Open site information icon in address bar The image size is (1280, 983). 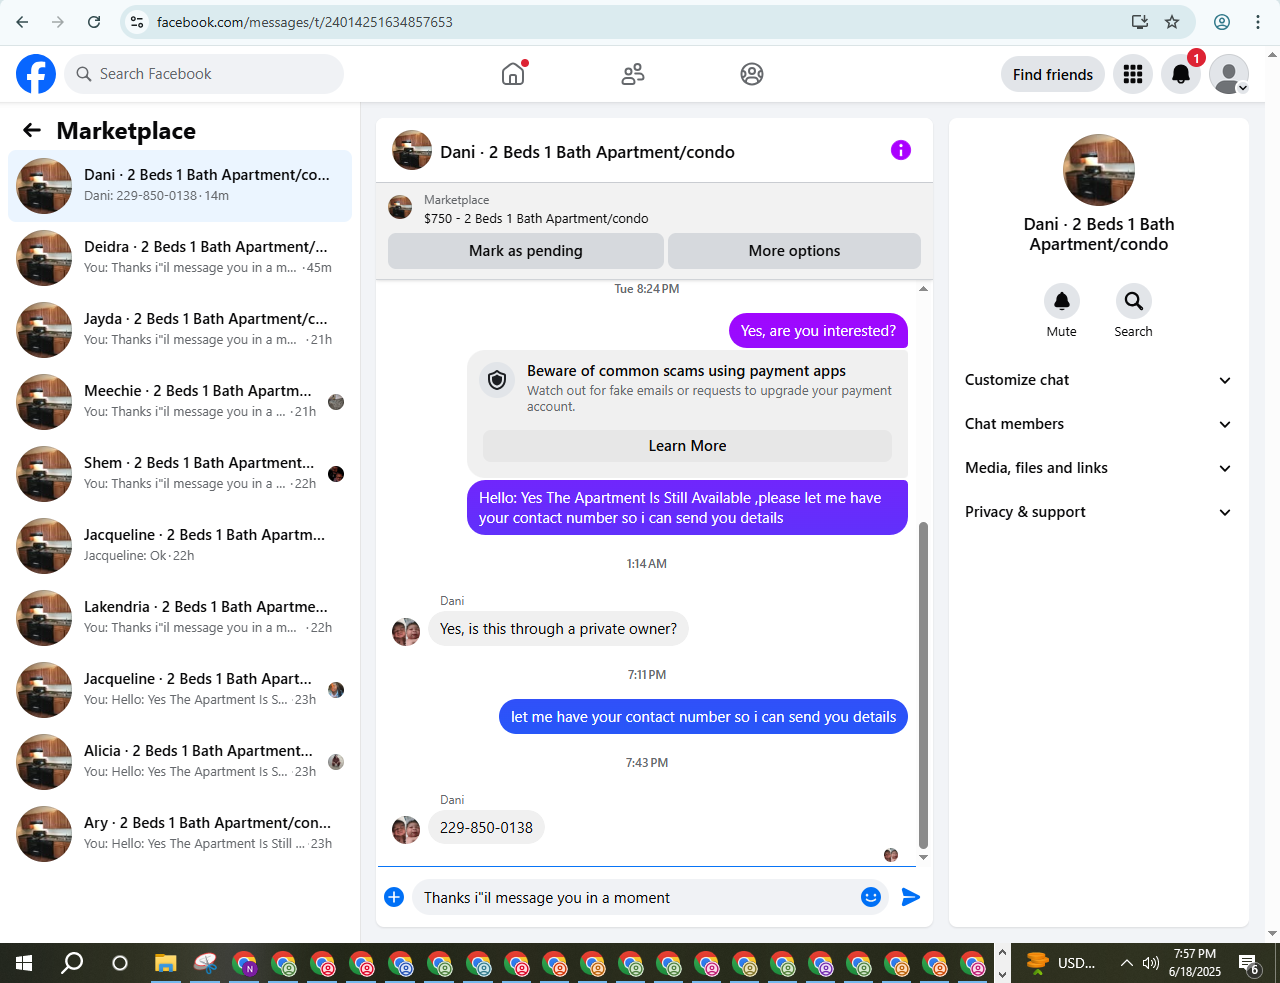[x=137, y=22]
